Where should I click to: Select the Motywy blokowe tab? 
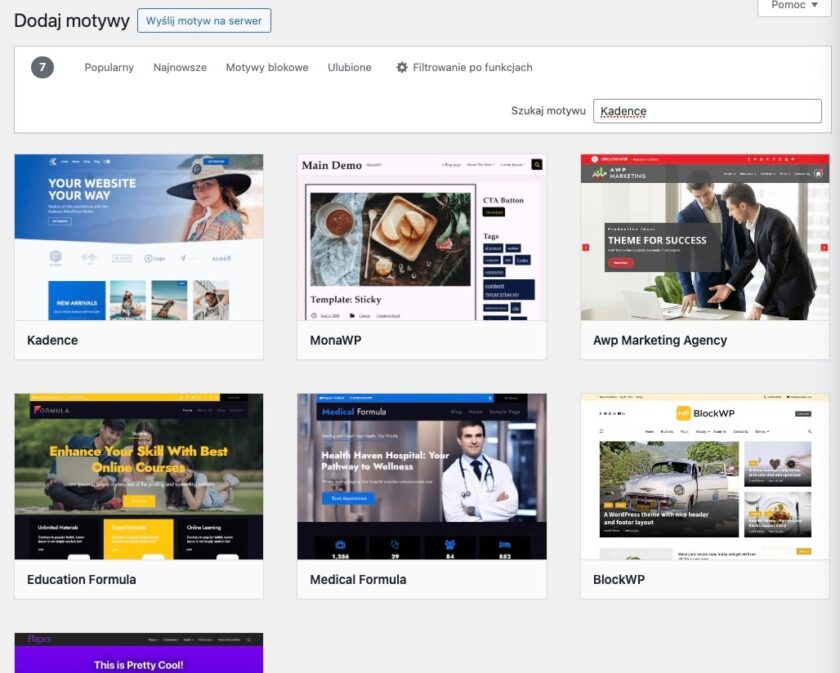click(x=267, y=68)
